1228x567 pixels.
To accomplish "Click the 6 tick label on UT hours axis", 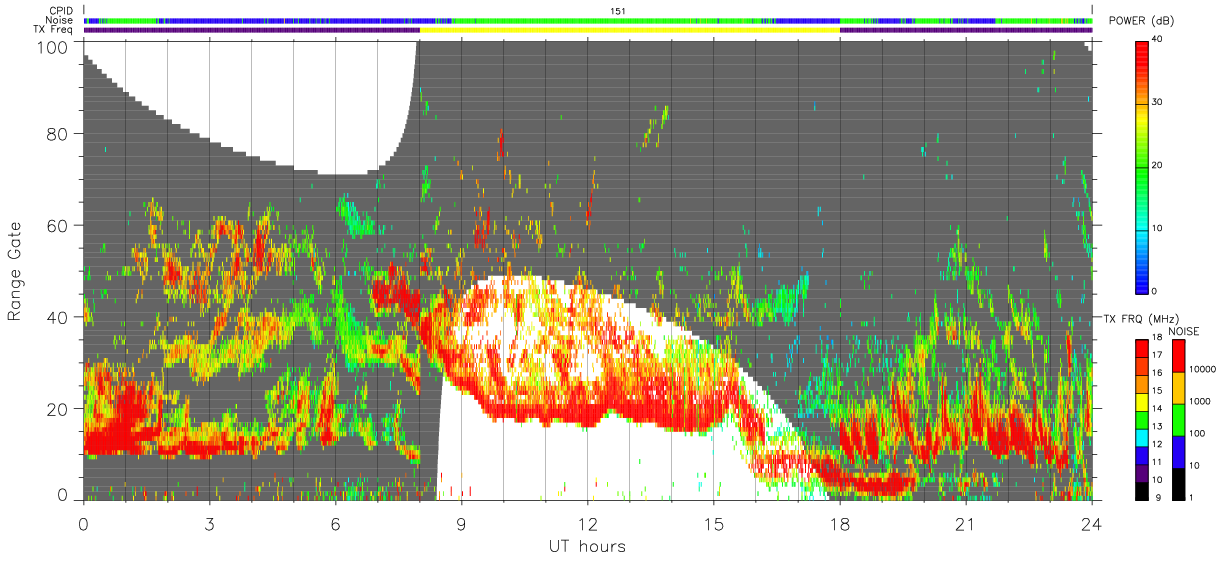I will click(336, 524).
